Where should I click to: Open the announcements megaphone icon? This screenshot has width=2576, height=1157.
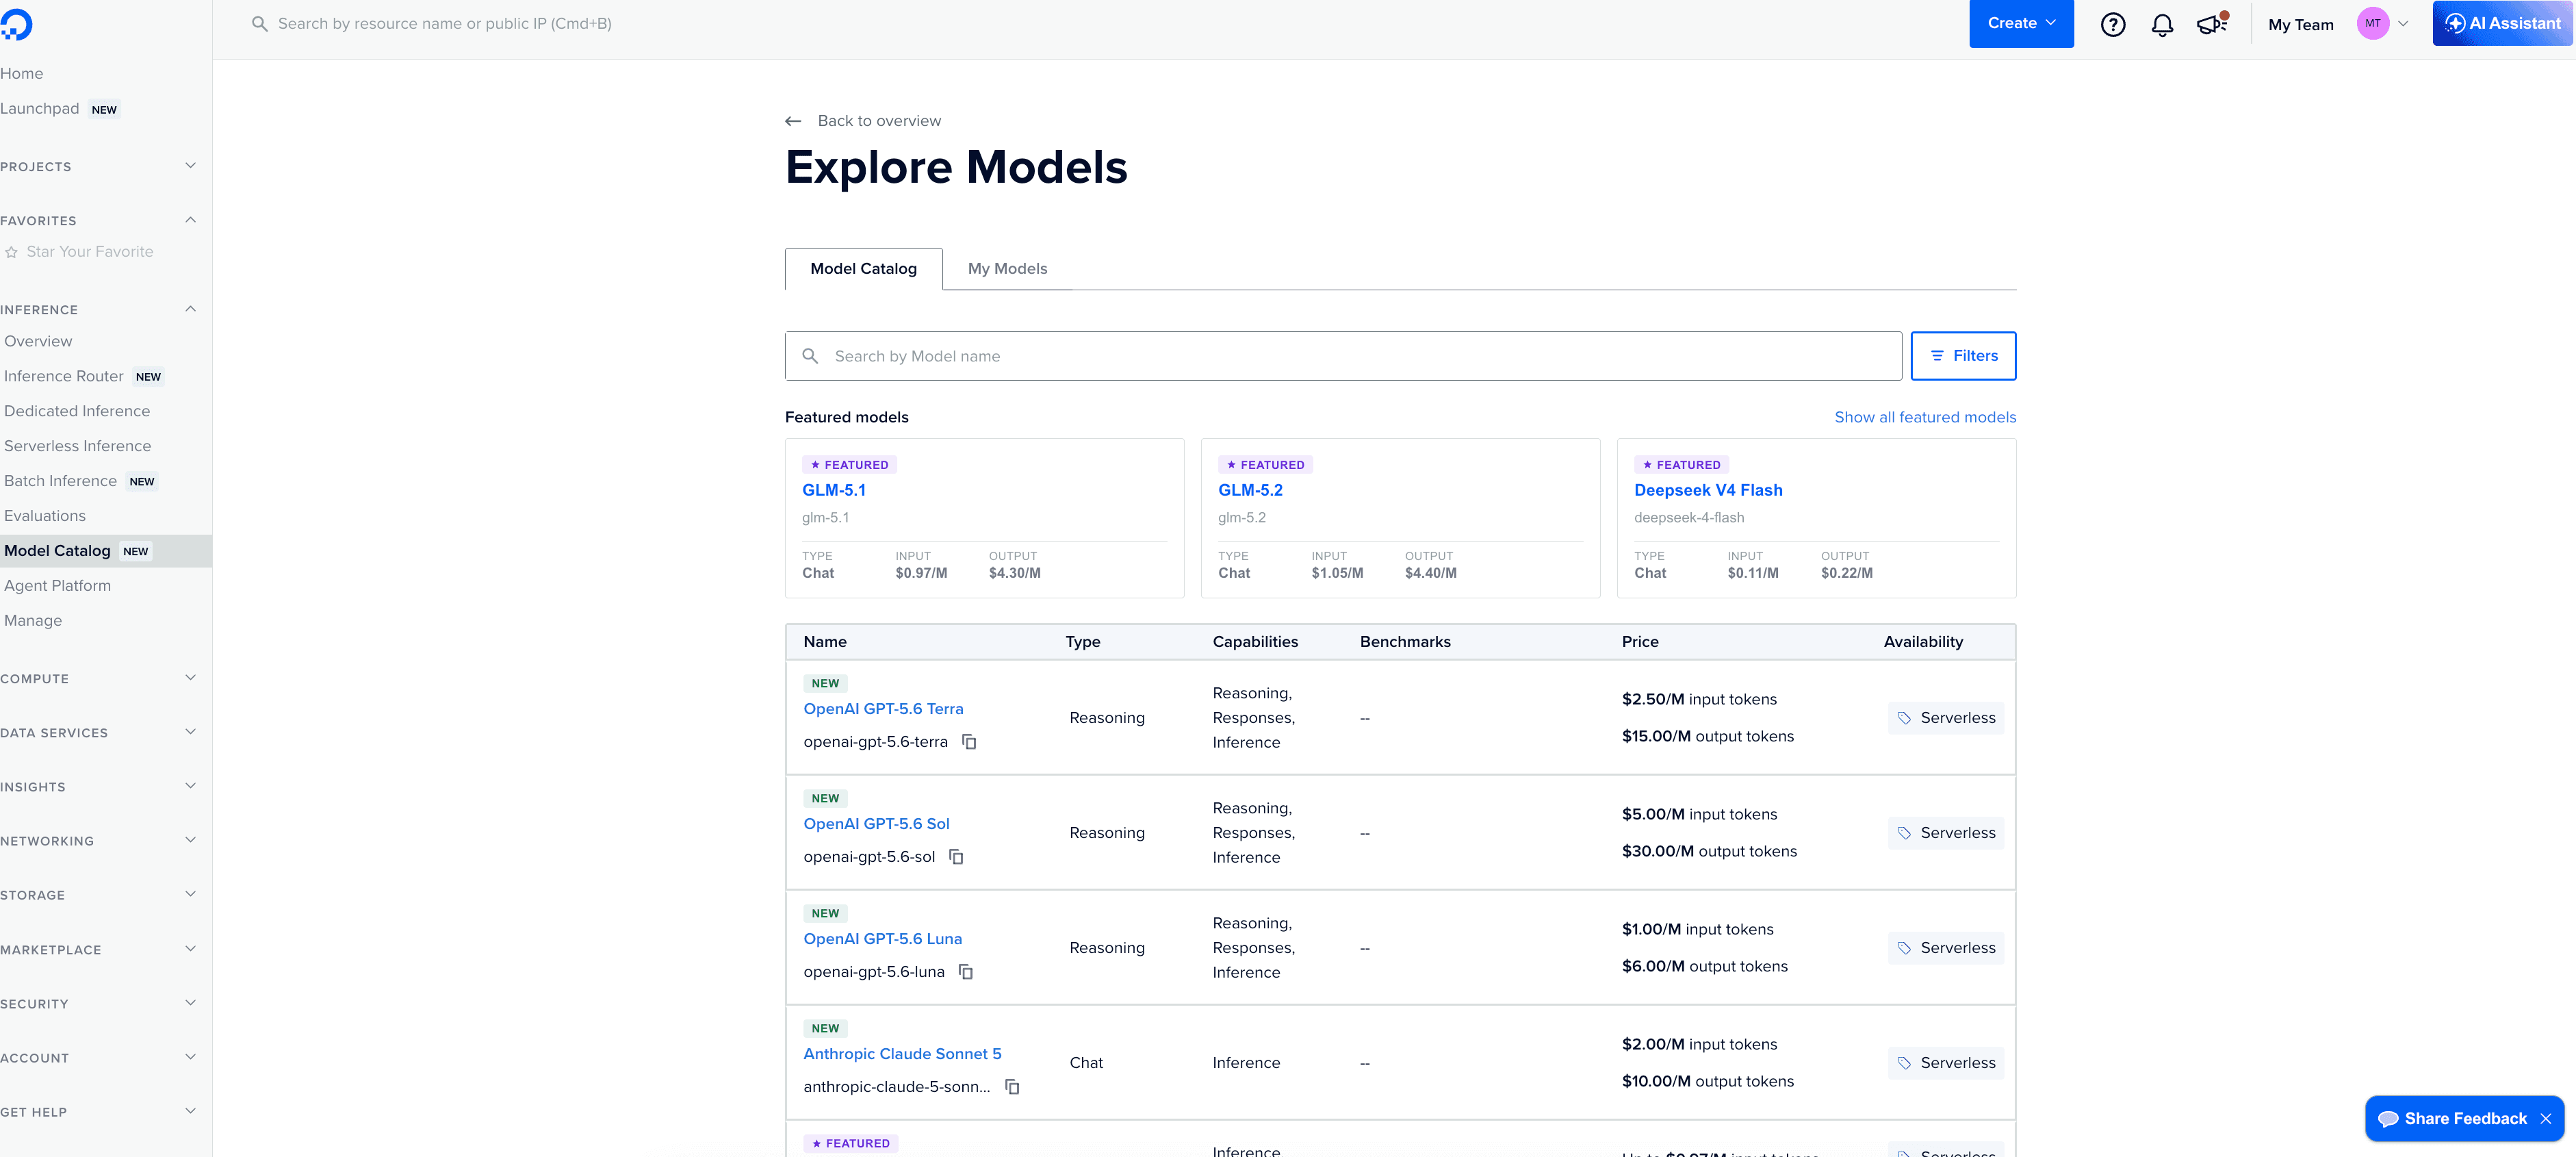pyautogui.click(x=2212, y=23)
